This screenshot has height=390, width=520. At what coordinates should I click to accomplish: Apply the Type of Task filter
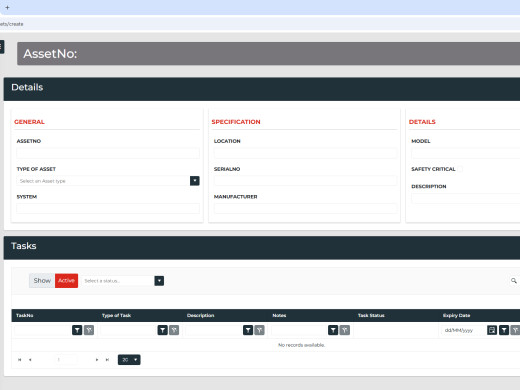pyautogui.click(x=162, y=330)
